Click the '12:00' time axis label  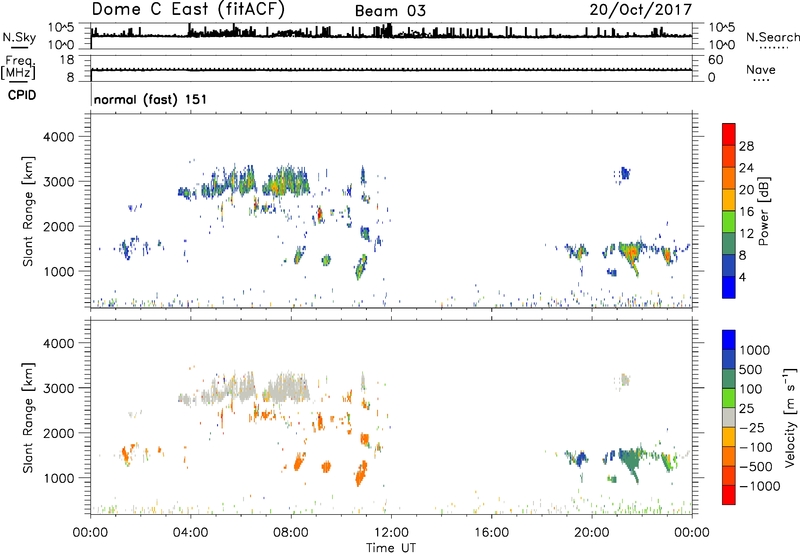[x=391, y=533]
